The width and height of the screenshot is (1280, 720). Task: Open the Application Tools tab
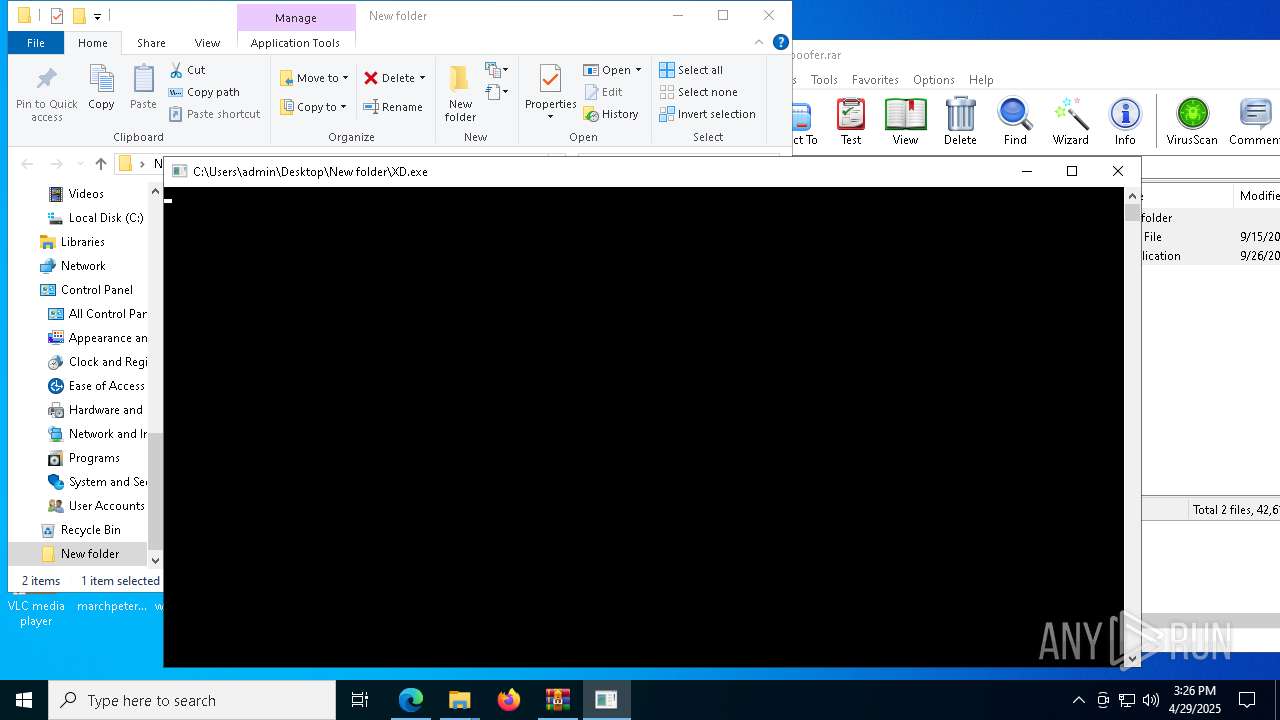point(295,43)
